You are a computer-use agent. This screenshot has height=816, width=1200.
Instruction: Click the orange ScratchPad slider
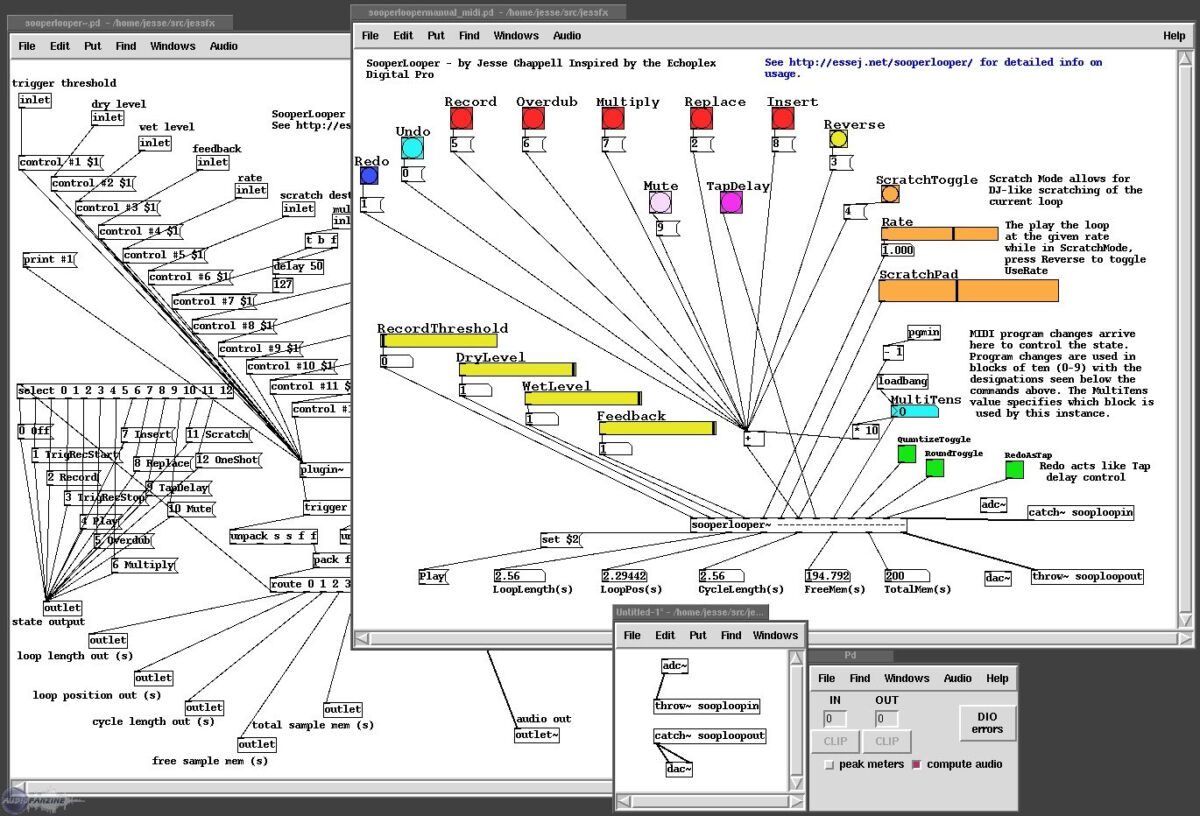[x=968, y=291]
